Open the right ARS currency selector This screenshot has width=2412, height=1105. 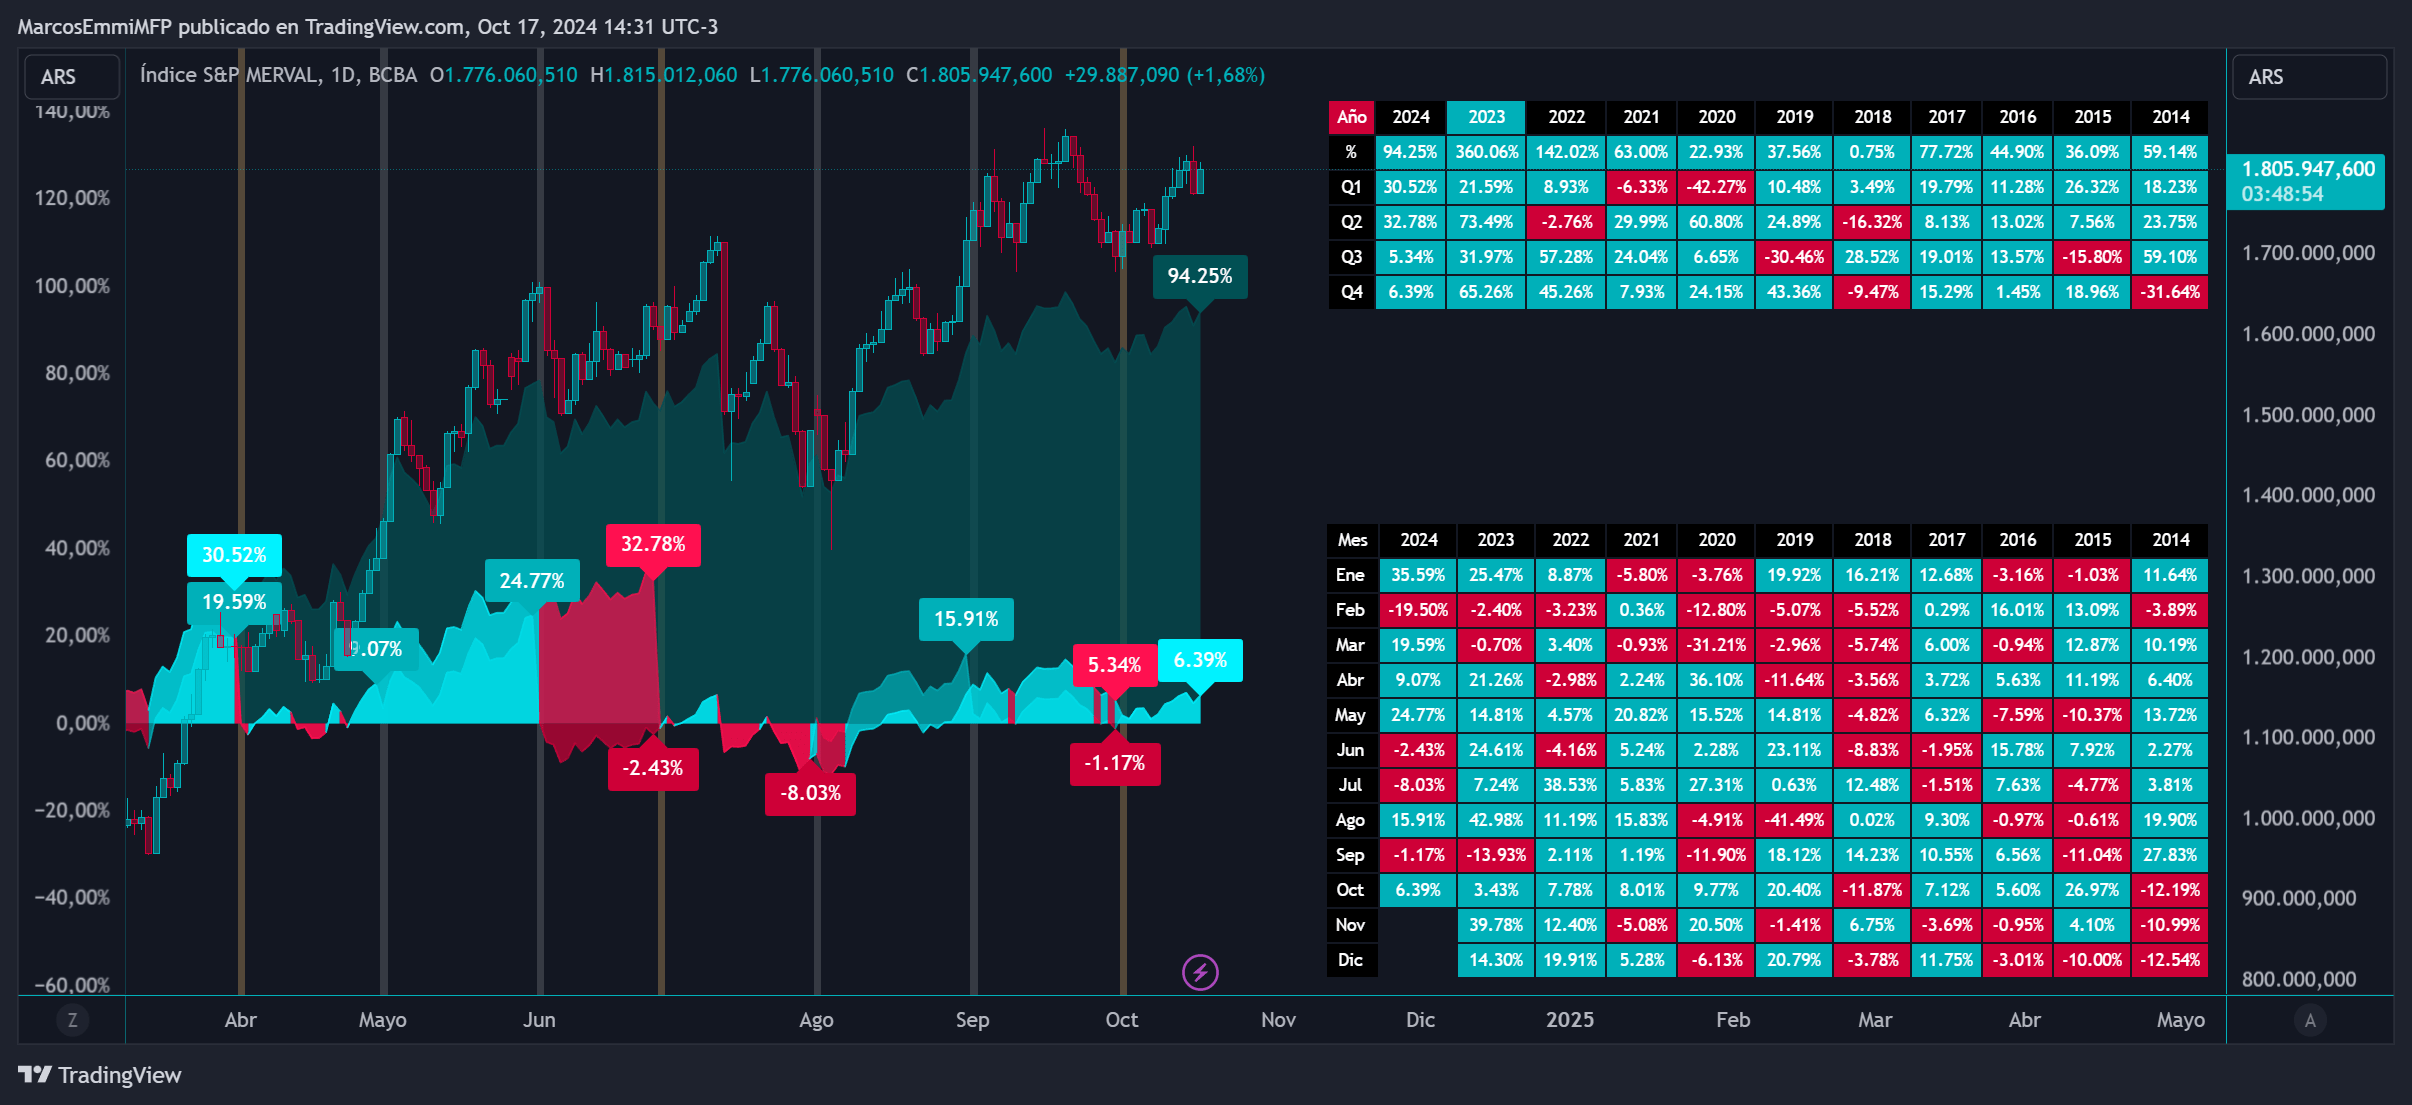[x=2309, y=77]
